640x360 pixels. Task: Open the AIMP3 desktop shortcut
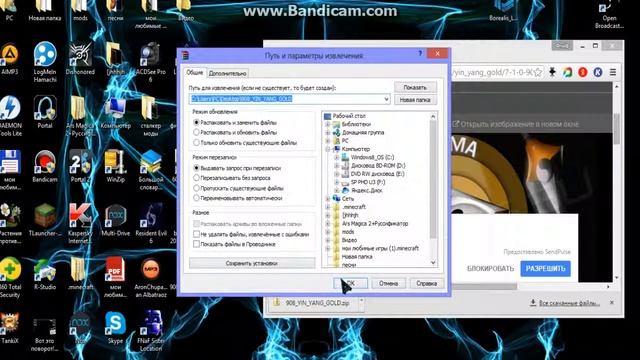(x=10, y=59)
